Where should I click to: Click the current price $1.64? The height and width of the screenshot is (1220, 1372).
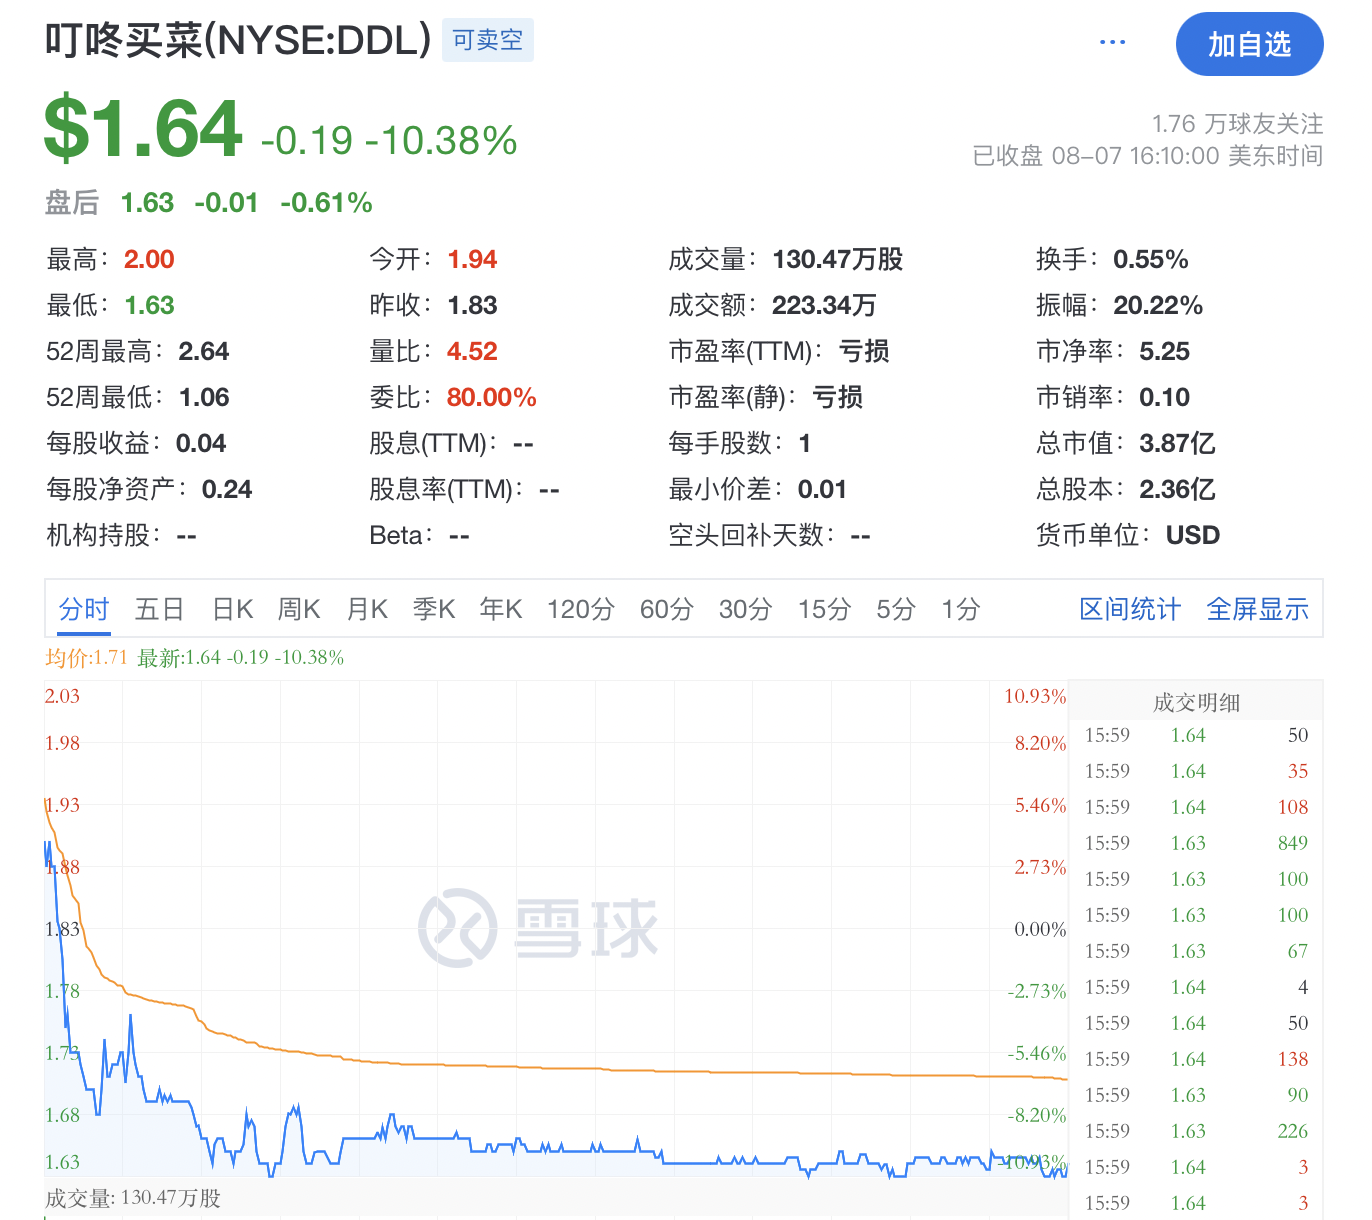(143, 128)
